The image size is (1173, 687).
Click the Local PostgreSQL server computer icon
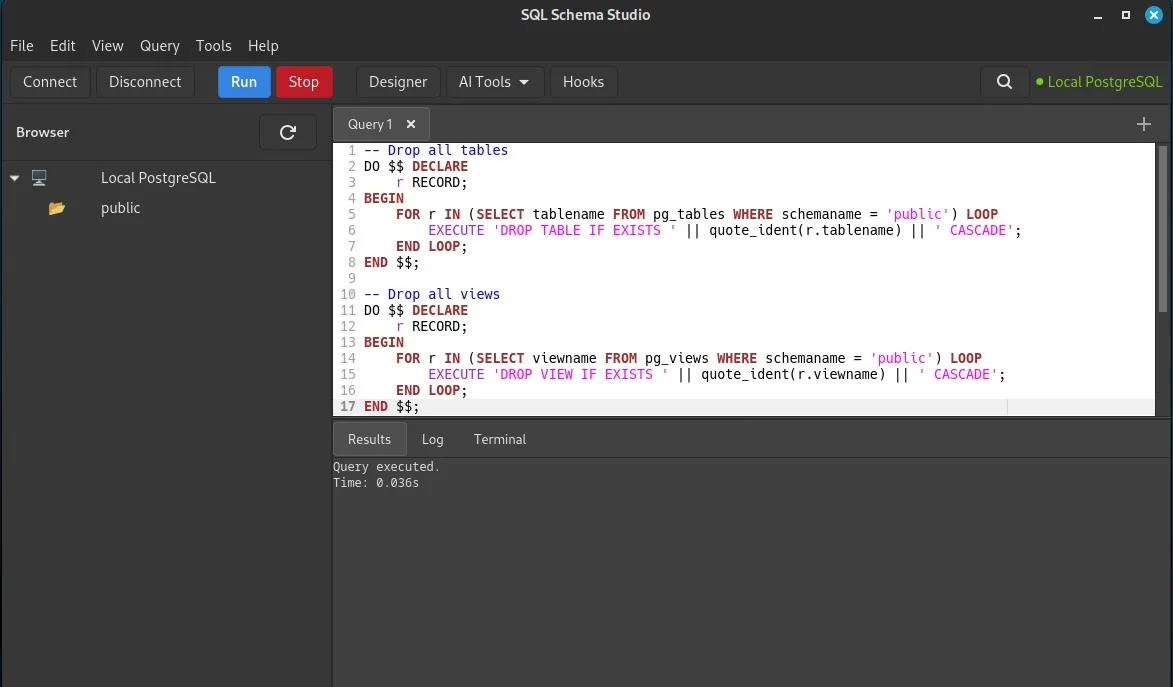(39, 177)
